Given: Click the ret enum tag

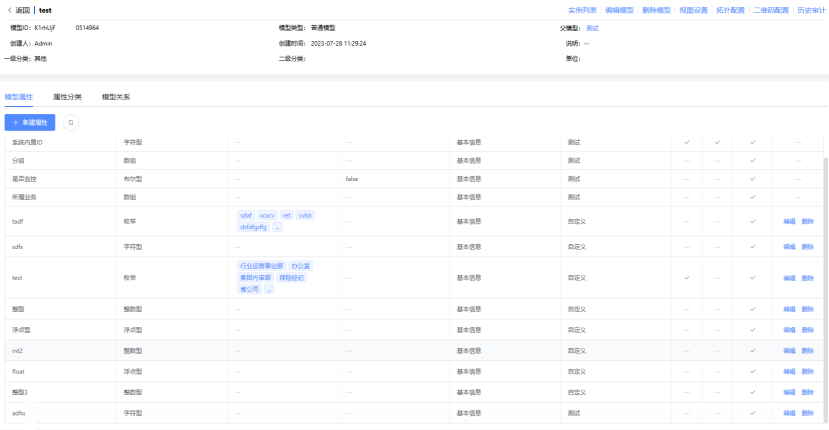Looking at the screenshot, I should click(286, 215).
